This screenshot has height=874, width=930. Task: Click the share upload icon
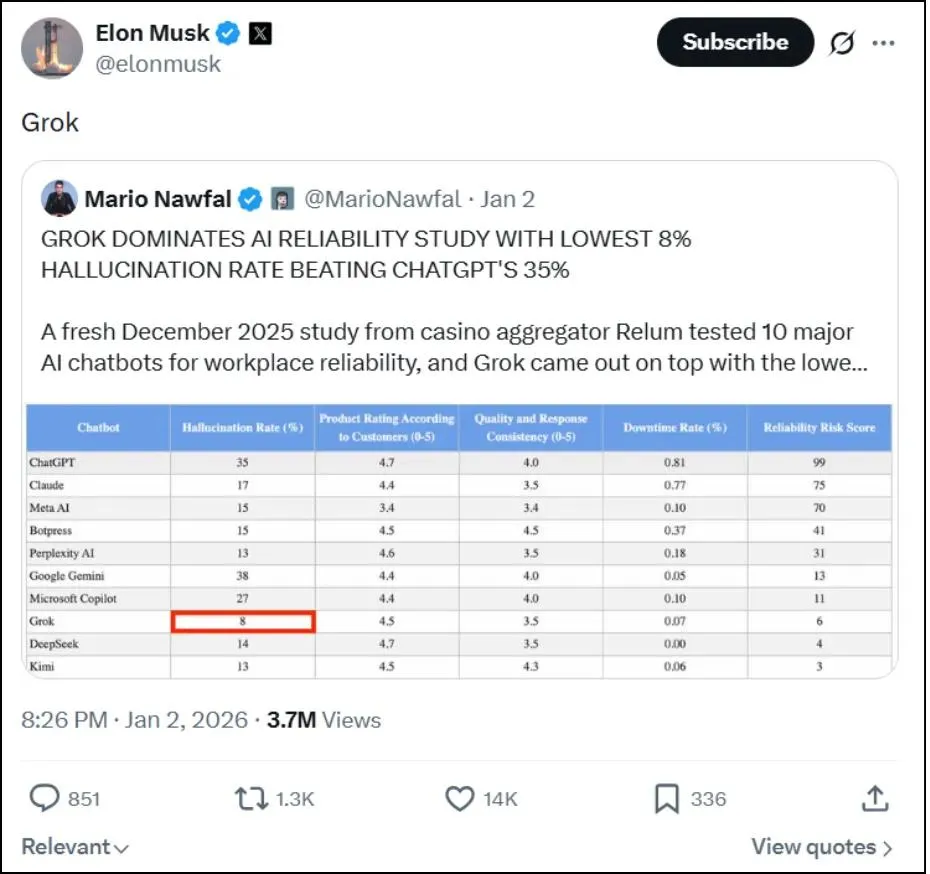[875, 798]
